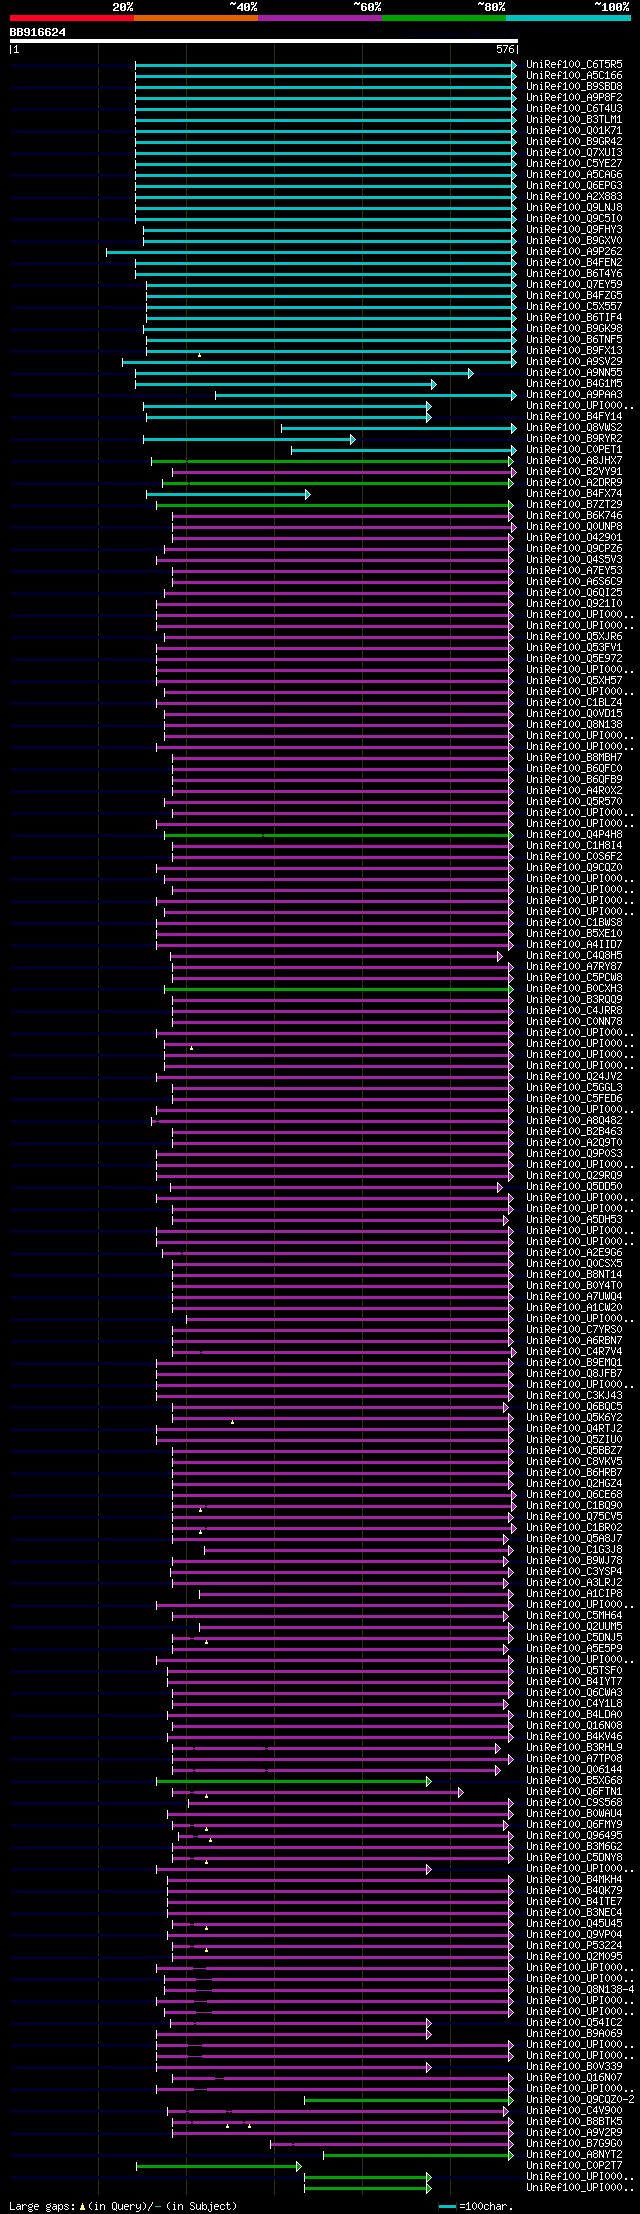The height and width of the screenshot is (2214, 640).
Task: Click hit UniRef100_Q9FHY3
Action: coord(574,229)
